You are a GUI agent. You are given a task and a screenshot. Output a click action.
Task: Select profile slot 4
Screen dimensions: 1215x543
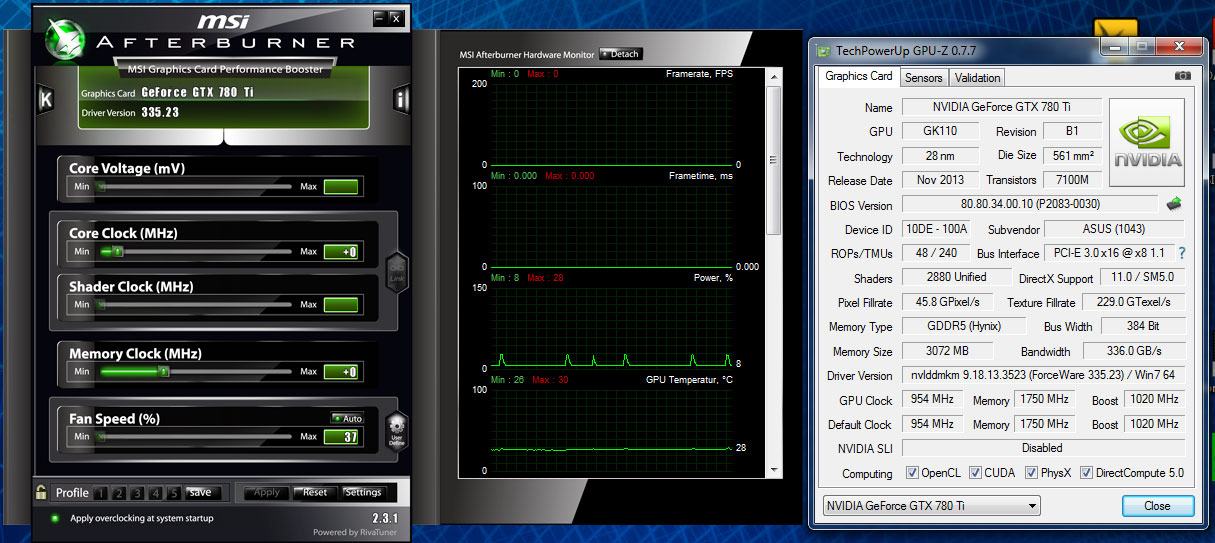[x=155, y=493]
